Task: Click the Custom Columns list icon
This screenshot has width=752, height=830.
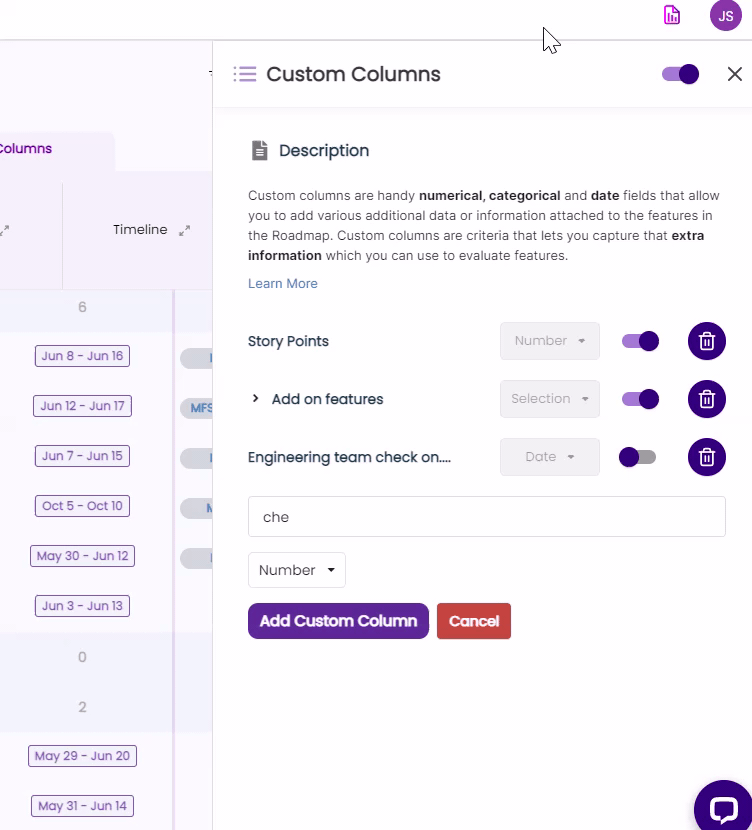Action: pyautogui.click(x=245, y=74)
